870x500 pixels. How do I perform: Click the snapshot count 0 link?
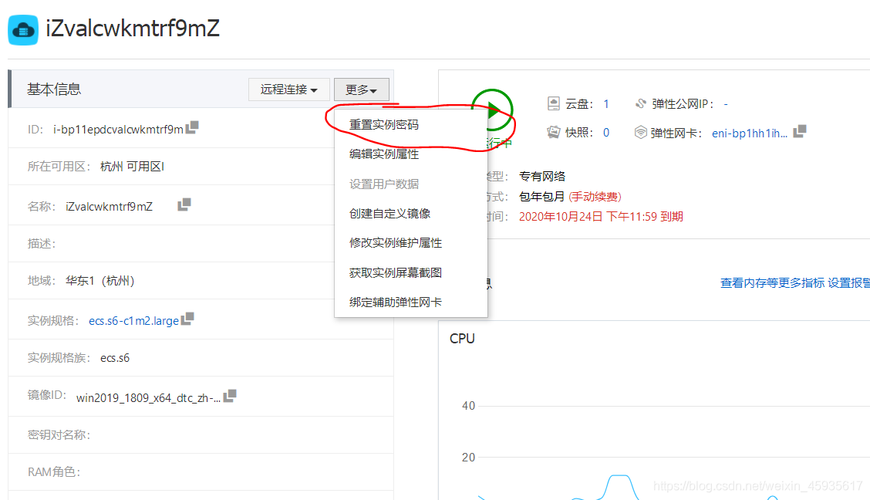tap(606, 133)
